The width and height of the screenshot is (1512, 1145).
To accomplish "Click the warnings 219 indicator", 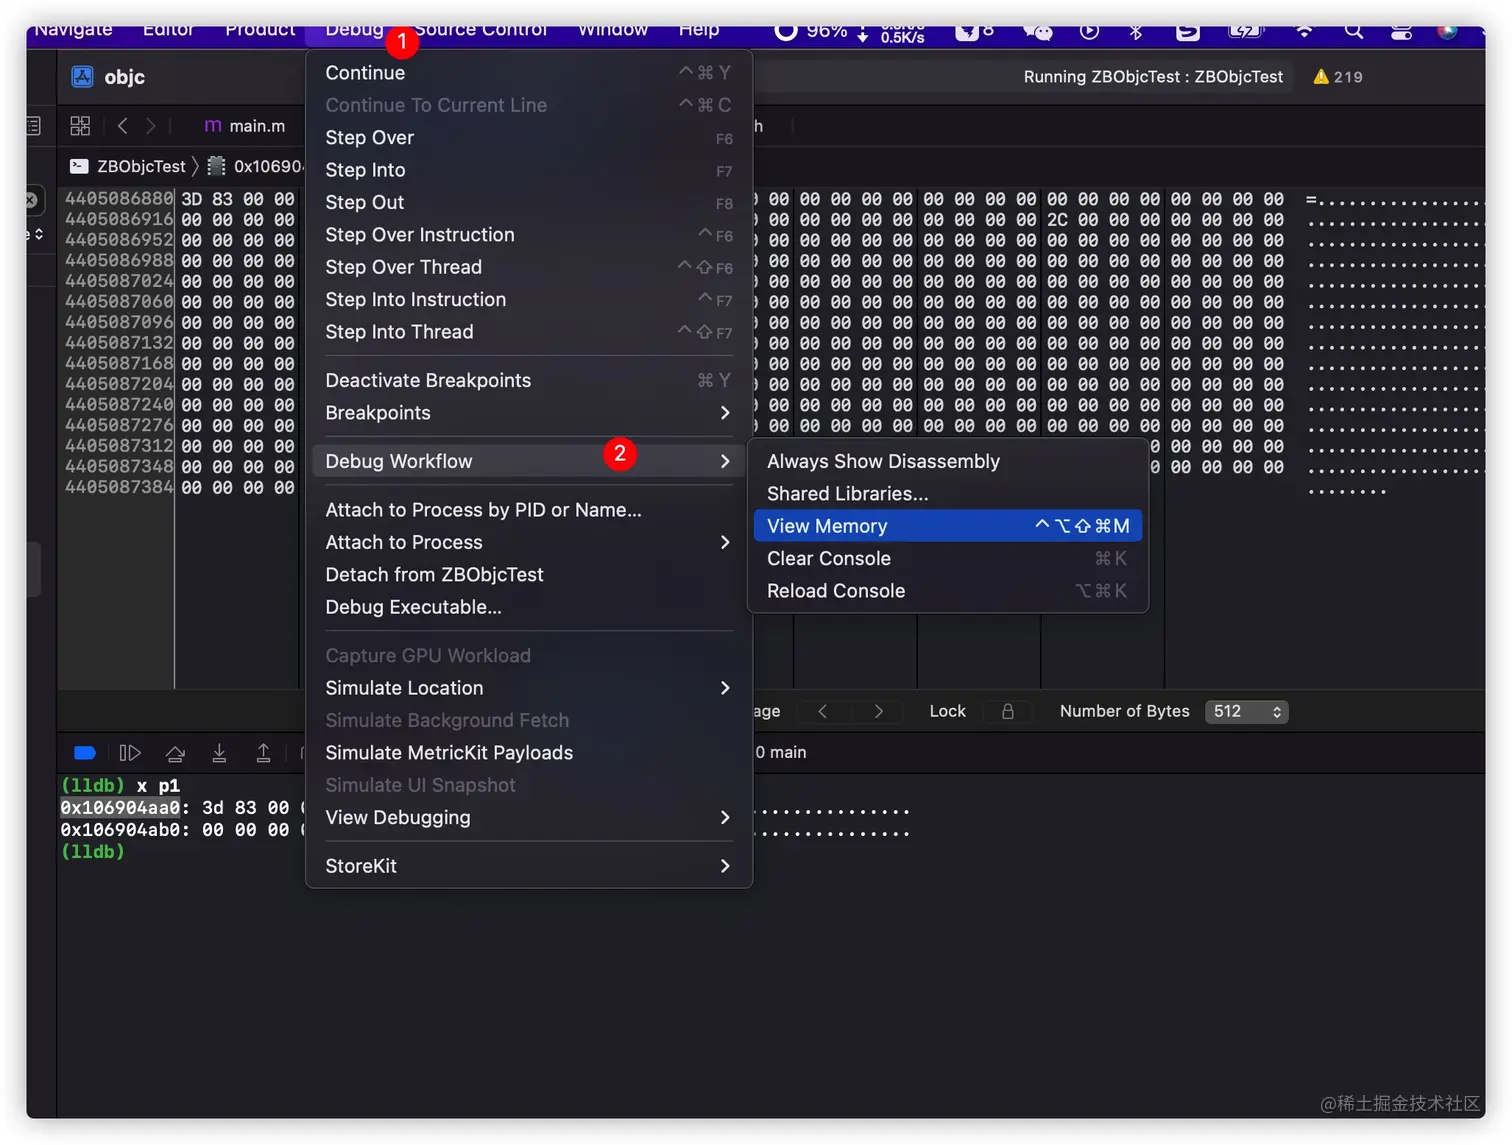I will pyautogui.click(x=1337, y=77).
